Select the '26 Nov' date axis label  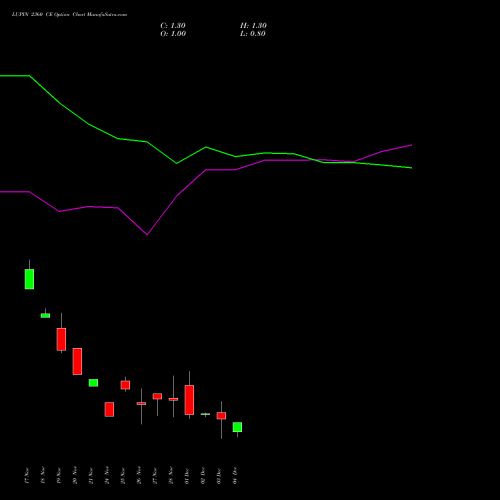(139, 475)
